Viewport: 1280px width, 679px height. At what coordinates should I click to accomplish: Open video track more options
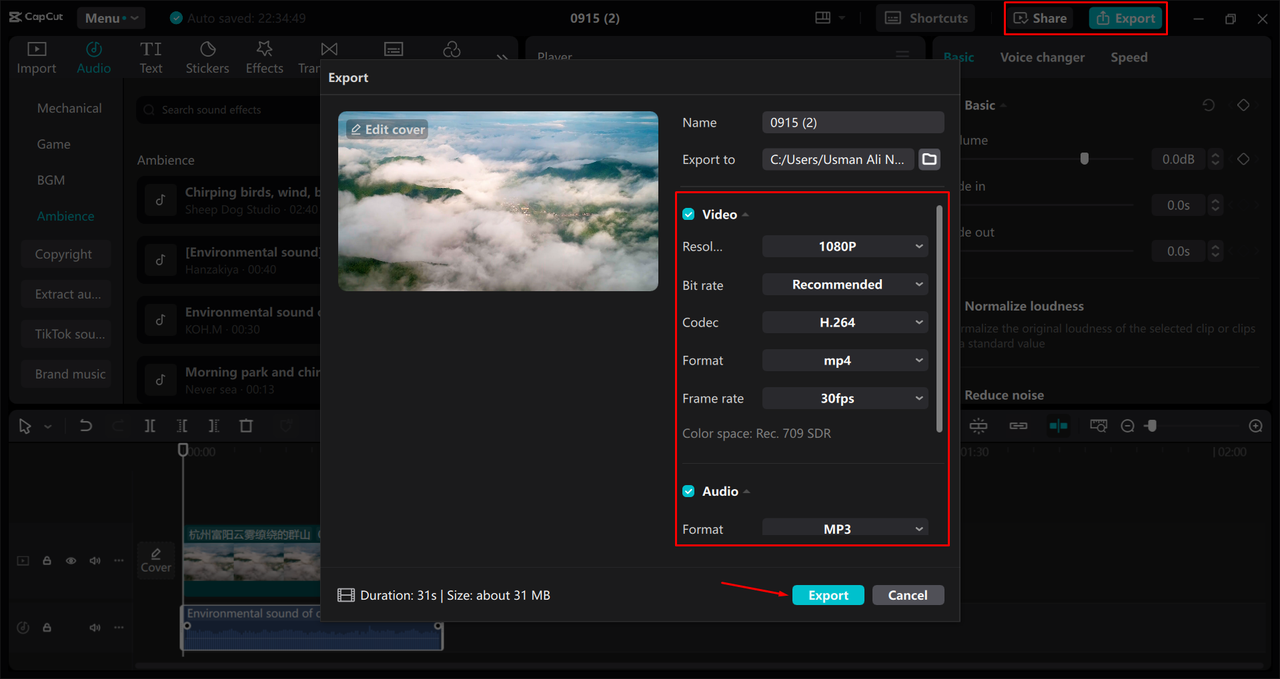[119, 561]
